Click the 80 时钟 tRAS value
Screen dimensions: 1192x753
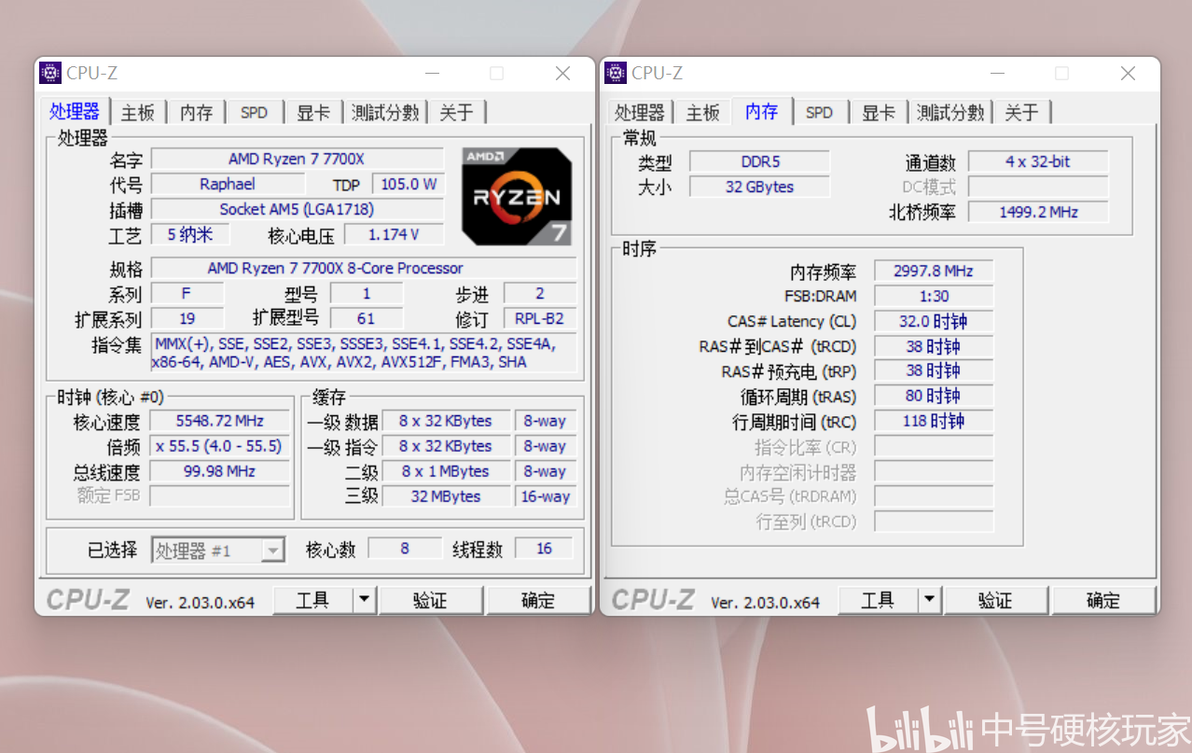click(934, 396)
